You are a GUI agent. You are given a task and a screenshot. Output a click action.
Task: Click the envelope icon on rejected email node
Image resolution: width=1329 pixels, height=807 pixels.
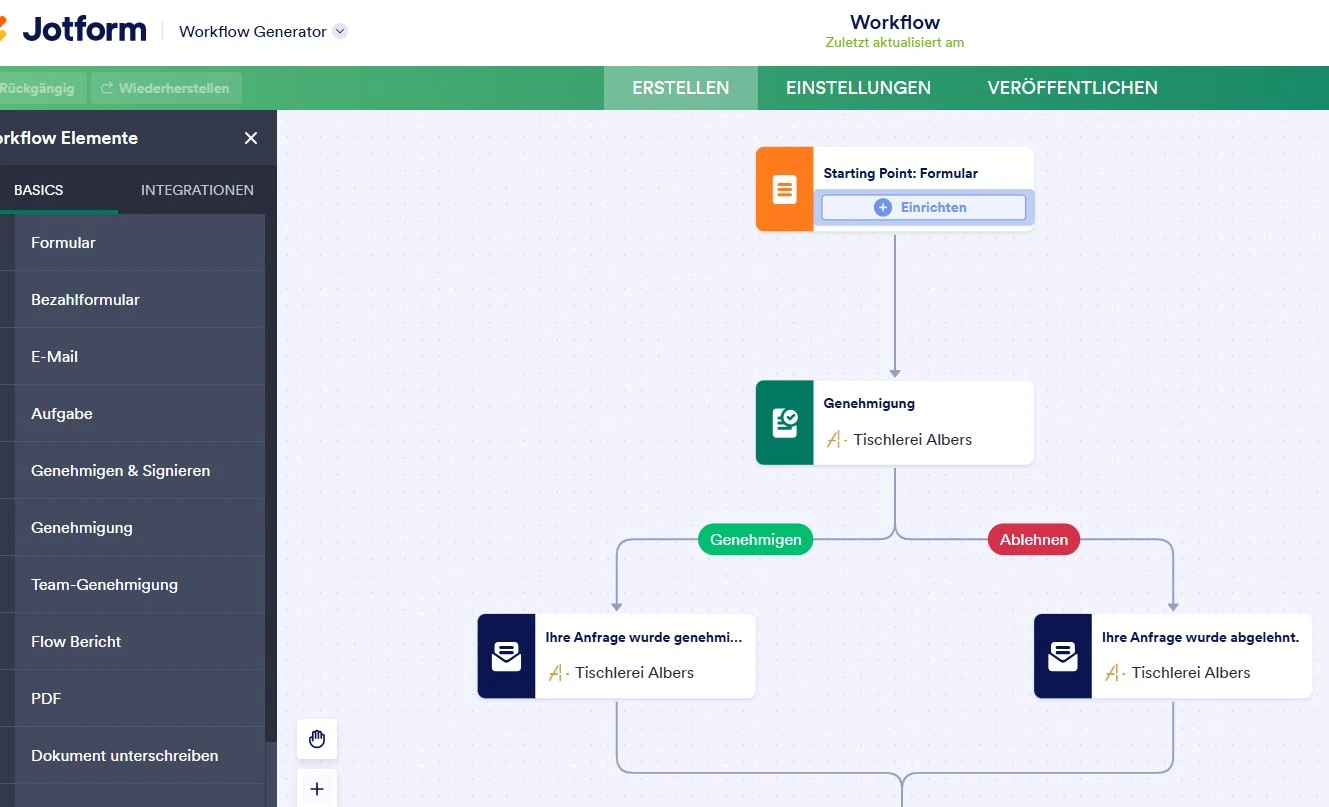pyautogui.click(x=1063, y=656)
